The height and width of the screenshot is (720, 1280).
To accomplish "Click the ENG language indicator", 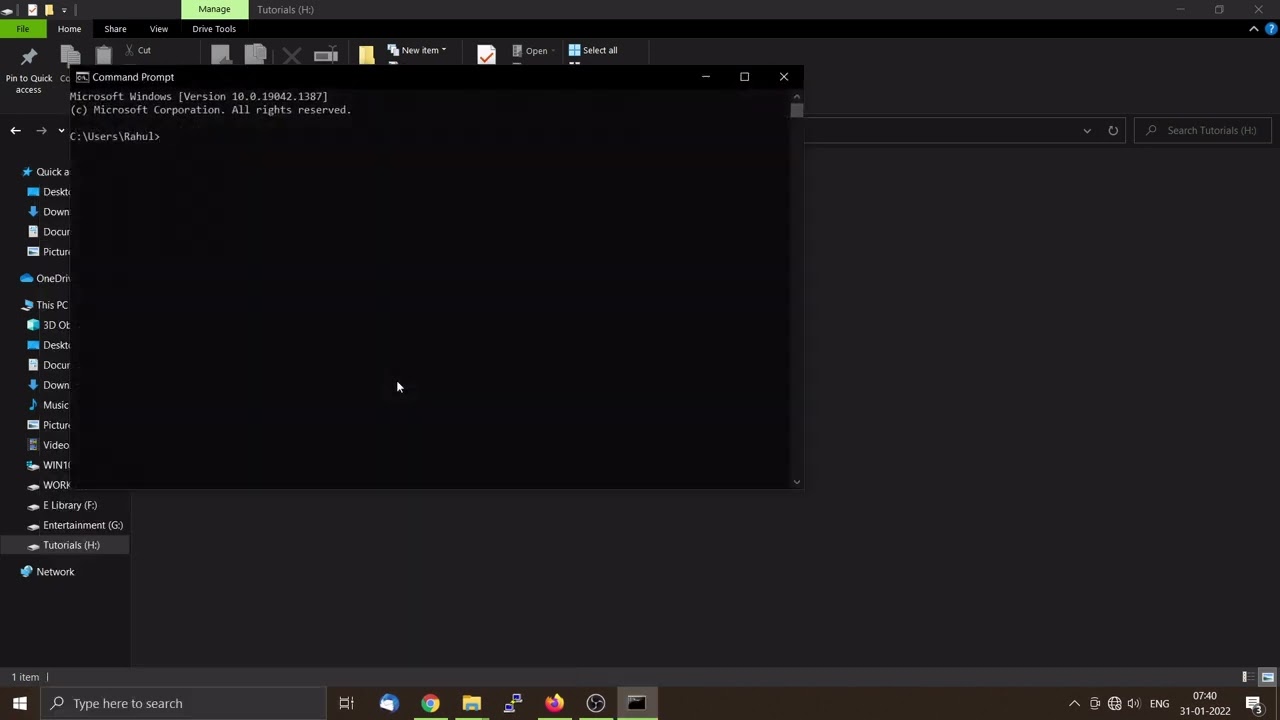I will click(x=1159, y=703).
